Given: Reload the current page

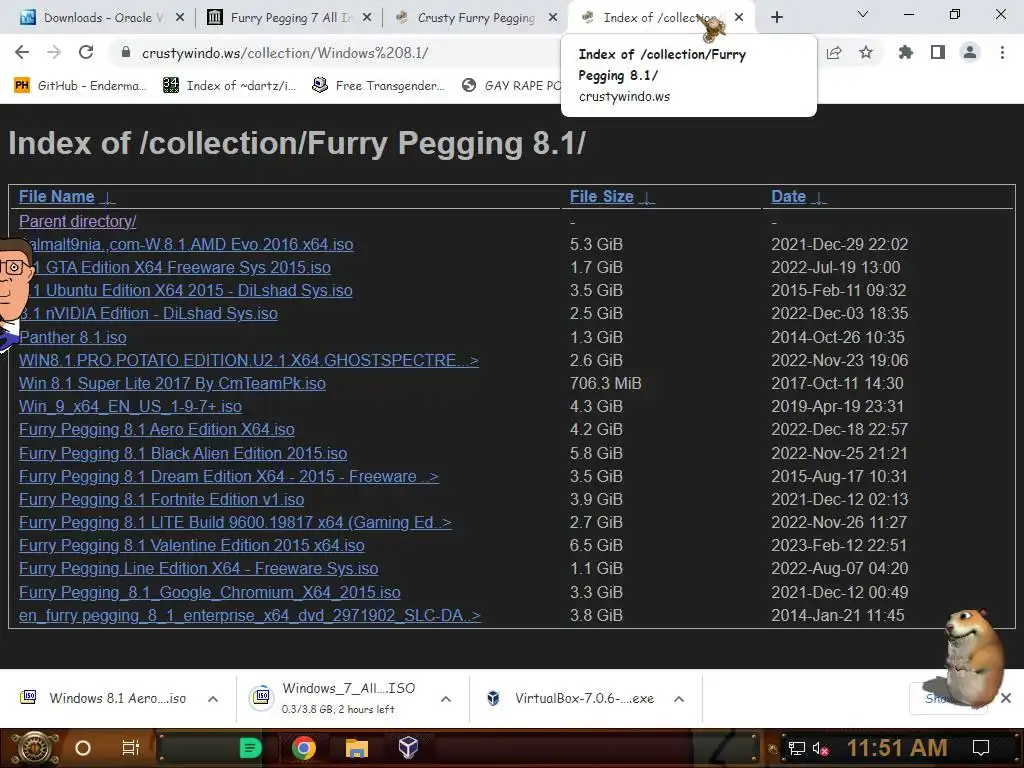Looking at the screenshot, I should [x=86, y=52].
